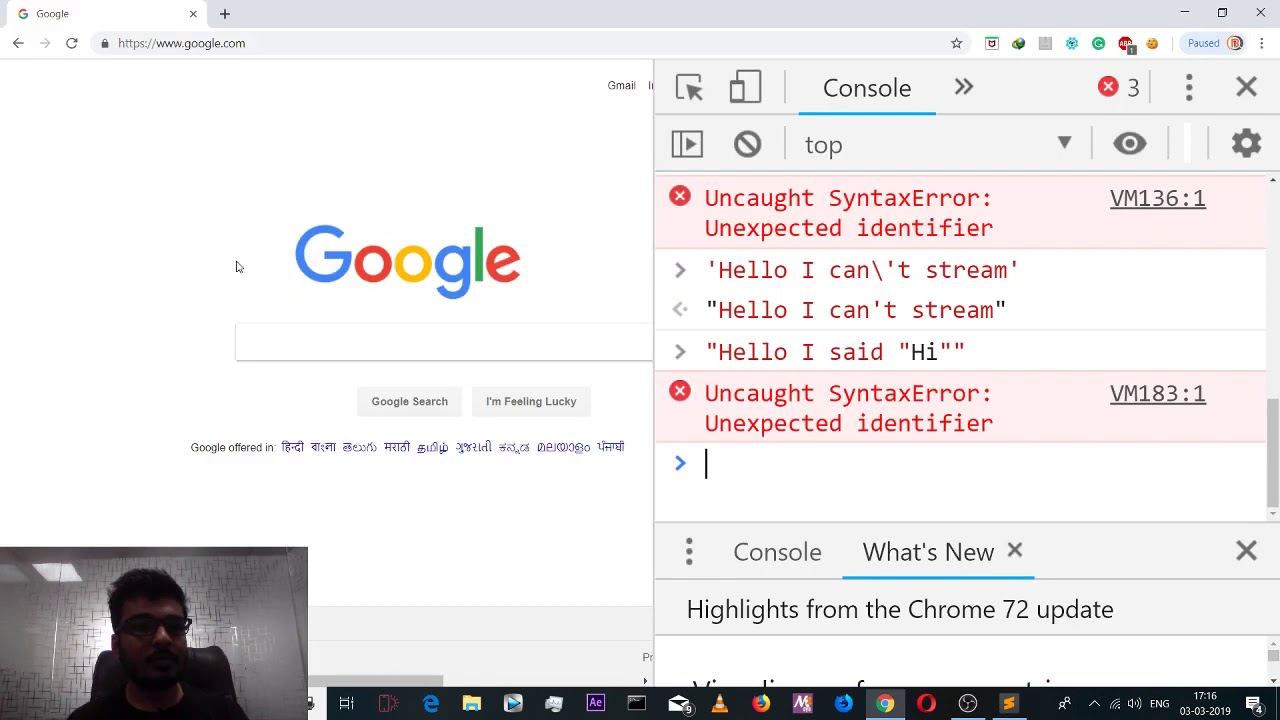
Task: Switch to the Console panel tab
Action: [867, 88]
